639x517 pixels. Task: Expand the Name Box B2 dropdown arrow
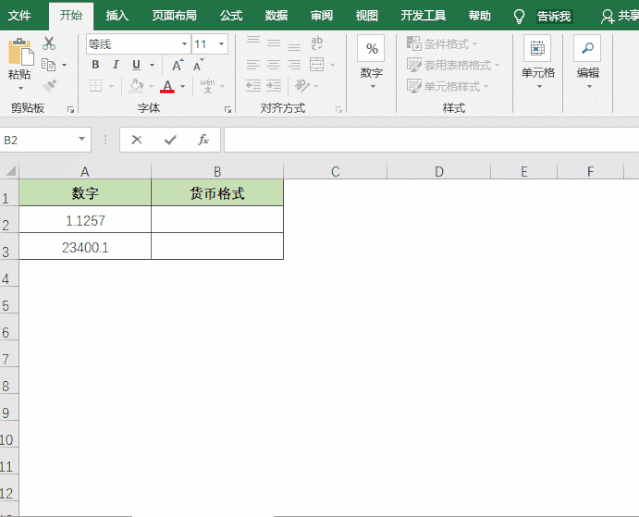82,139
